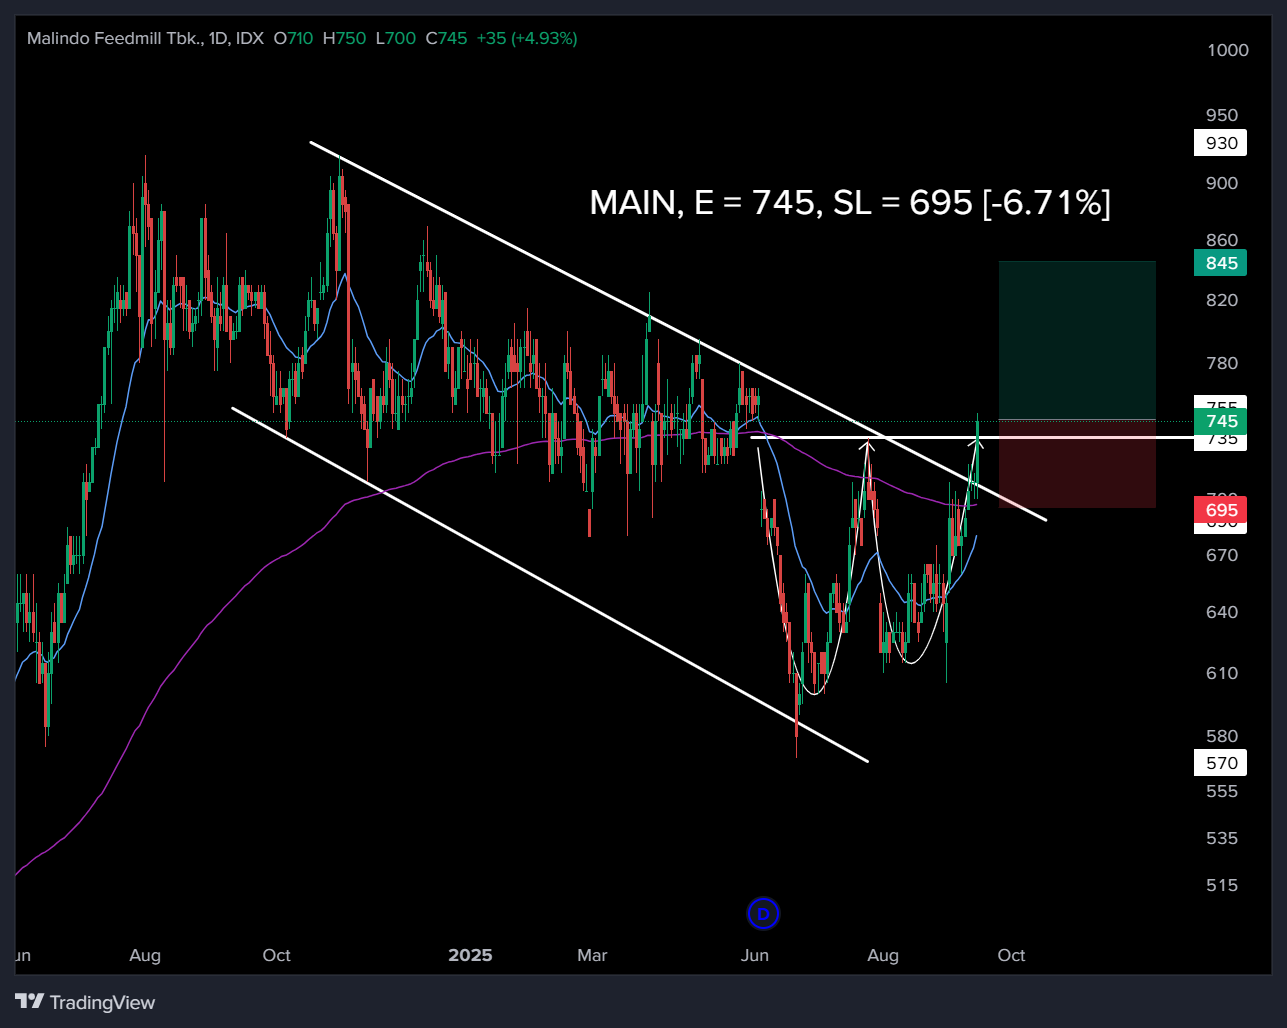Click the H750 high value in header
Screen dimensions: 1287x1028
coord(344,38)
